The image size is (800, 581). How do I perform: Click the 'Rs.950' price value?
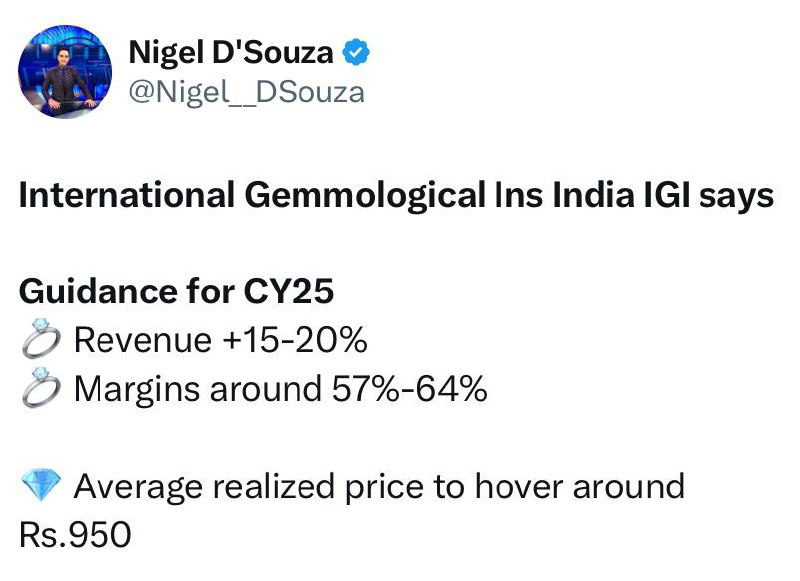click(x=75, y=535)
